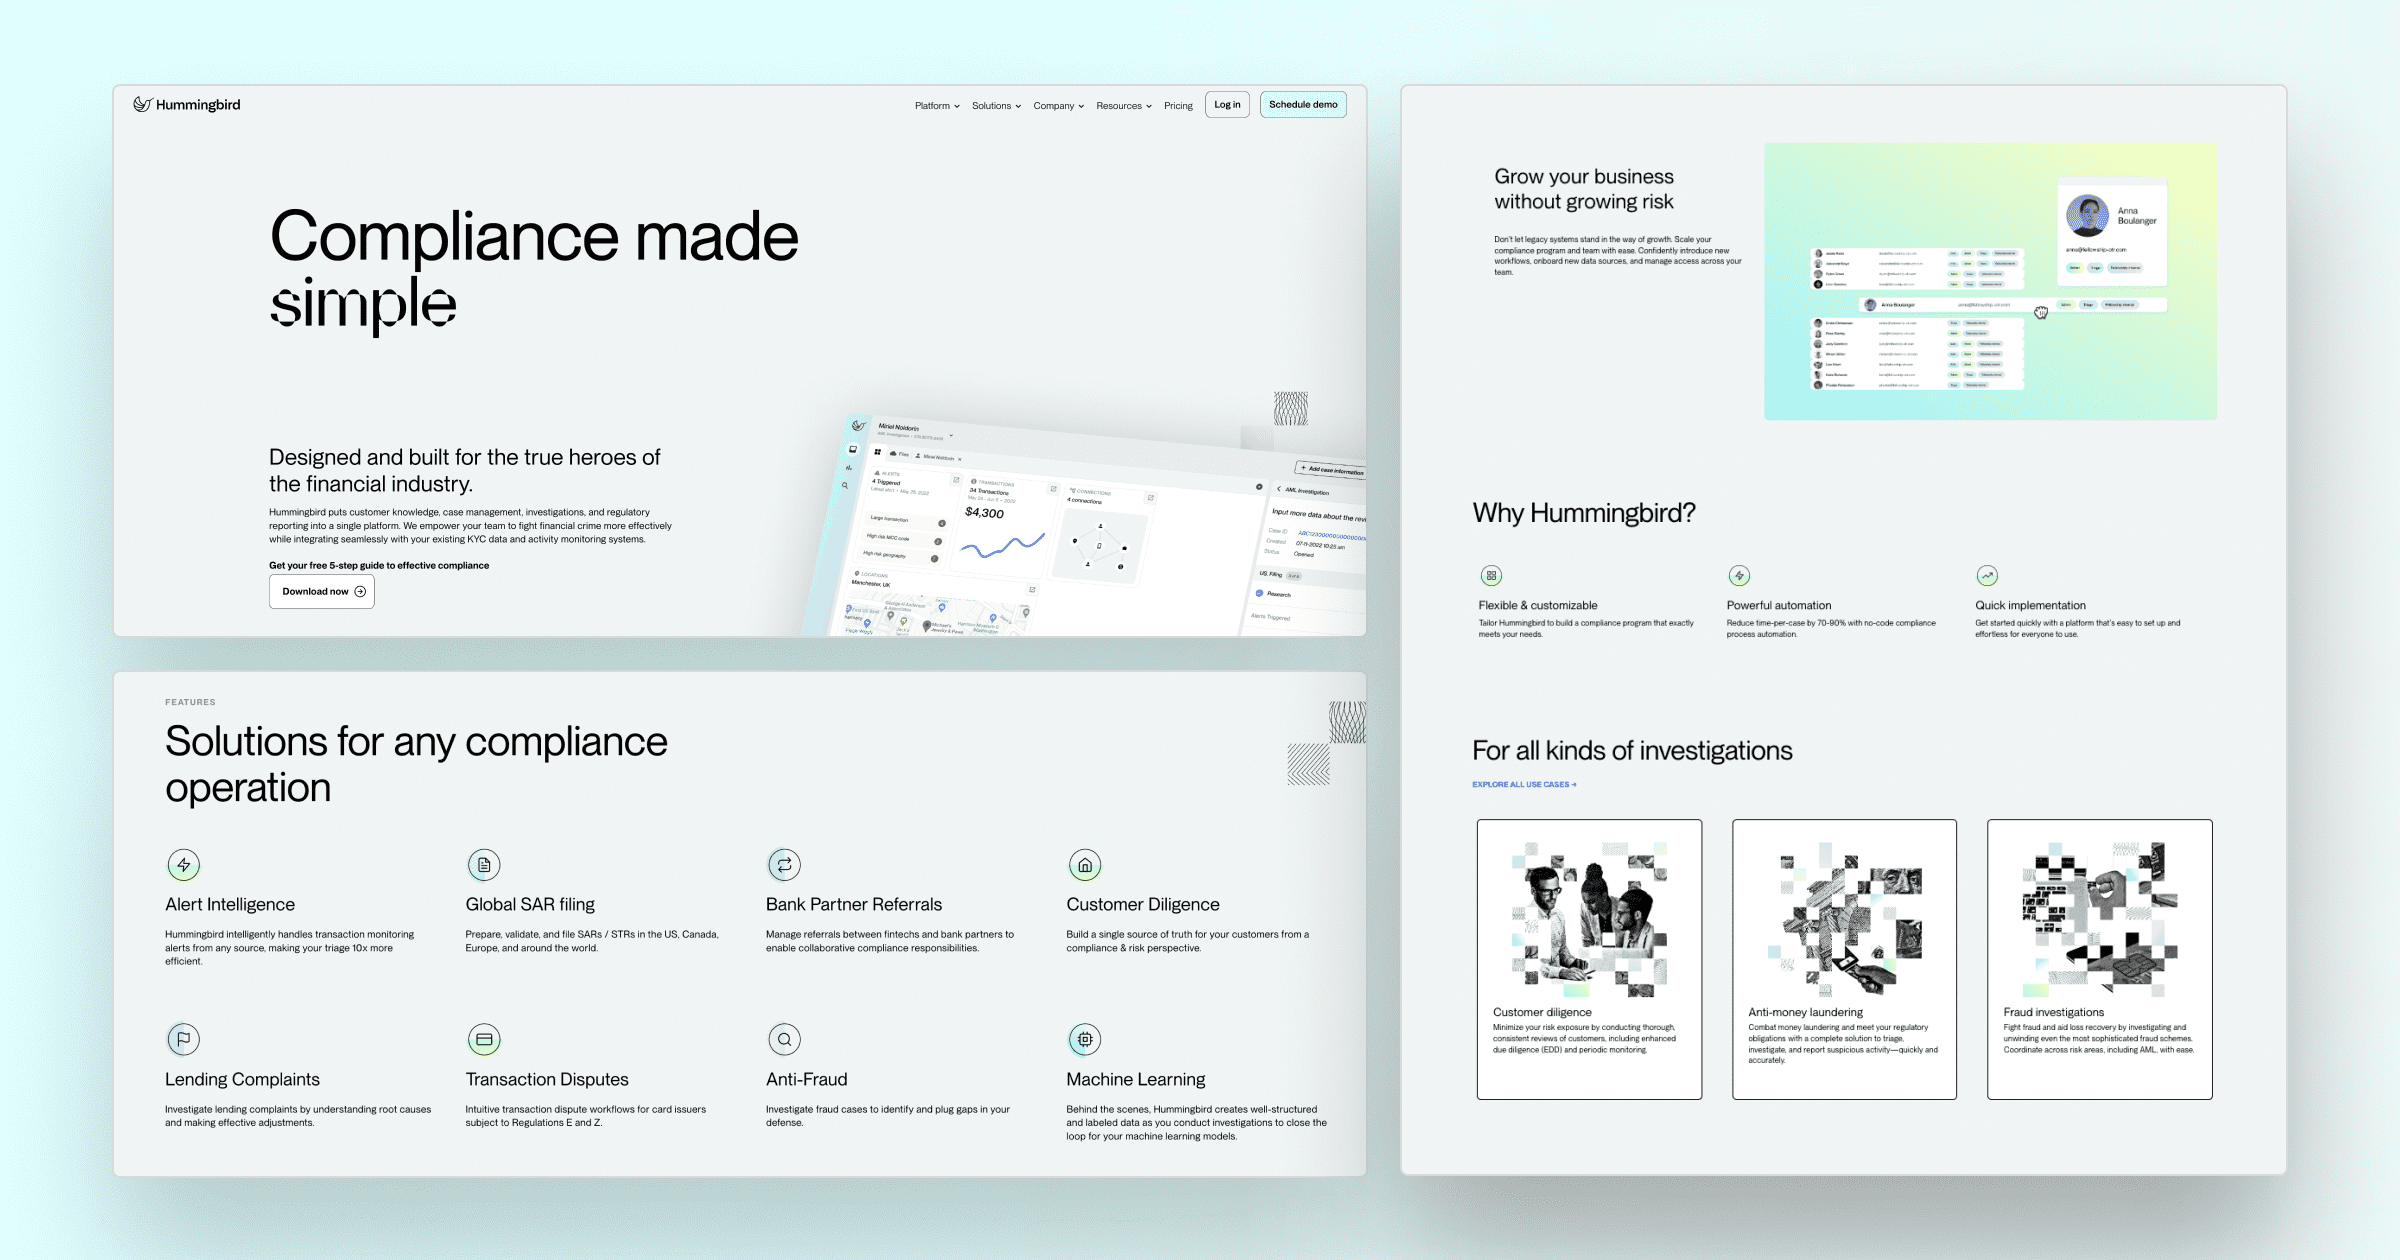Click the Schedule demo button
Image resolution: width=2400 pixels, height=1260 pixels.
(x=1303, y=104)
